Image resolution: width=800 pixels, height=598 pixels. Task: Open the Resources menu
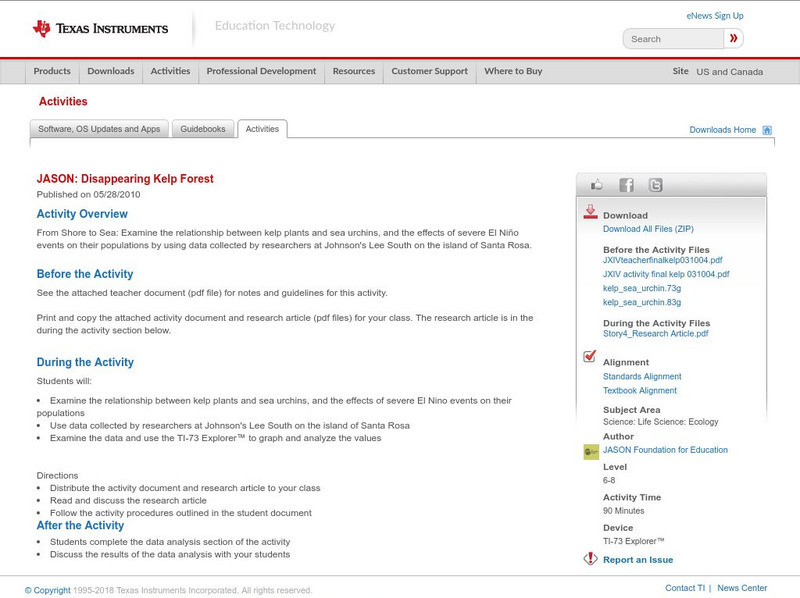(x=354, y=71)
